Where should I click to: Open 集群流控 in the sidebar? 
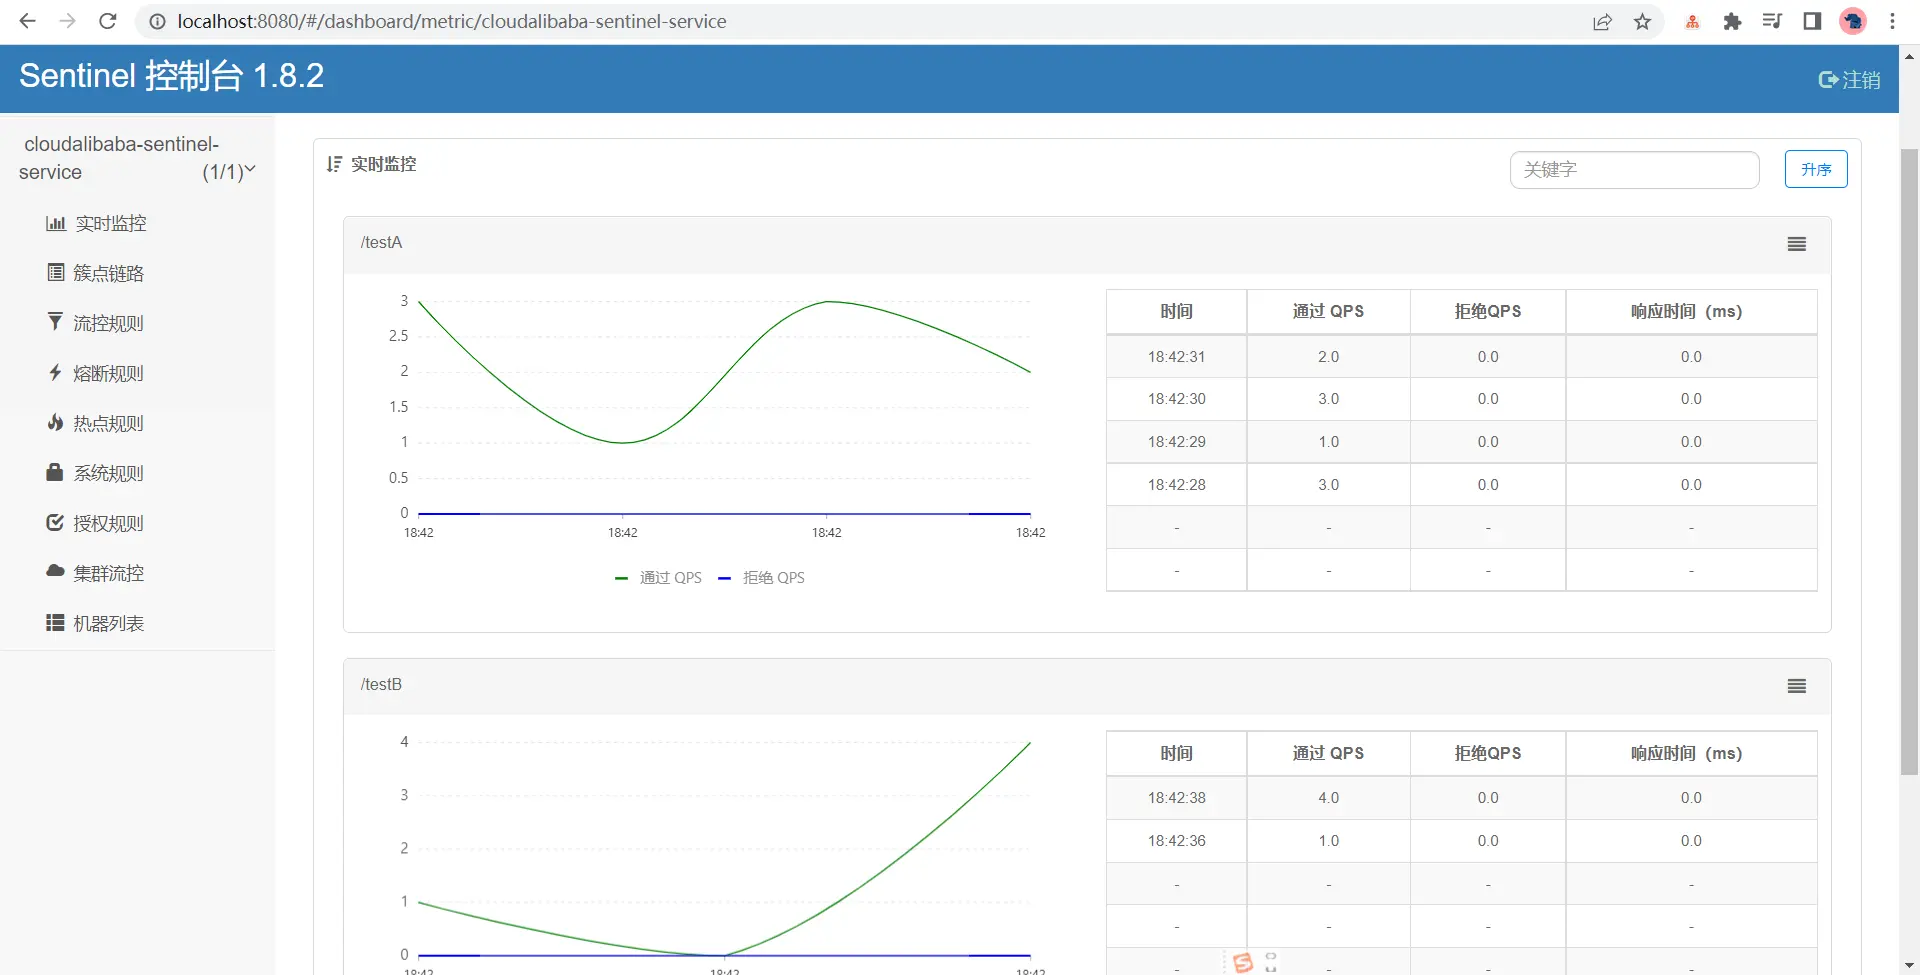(109, 573)
